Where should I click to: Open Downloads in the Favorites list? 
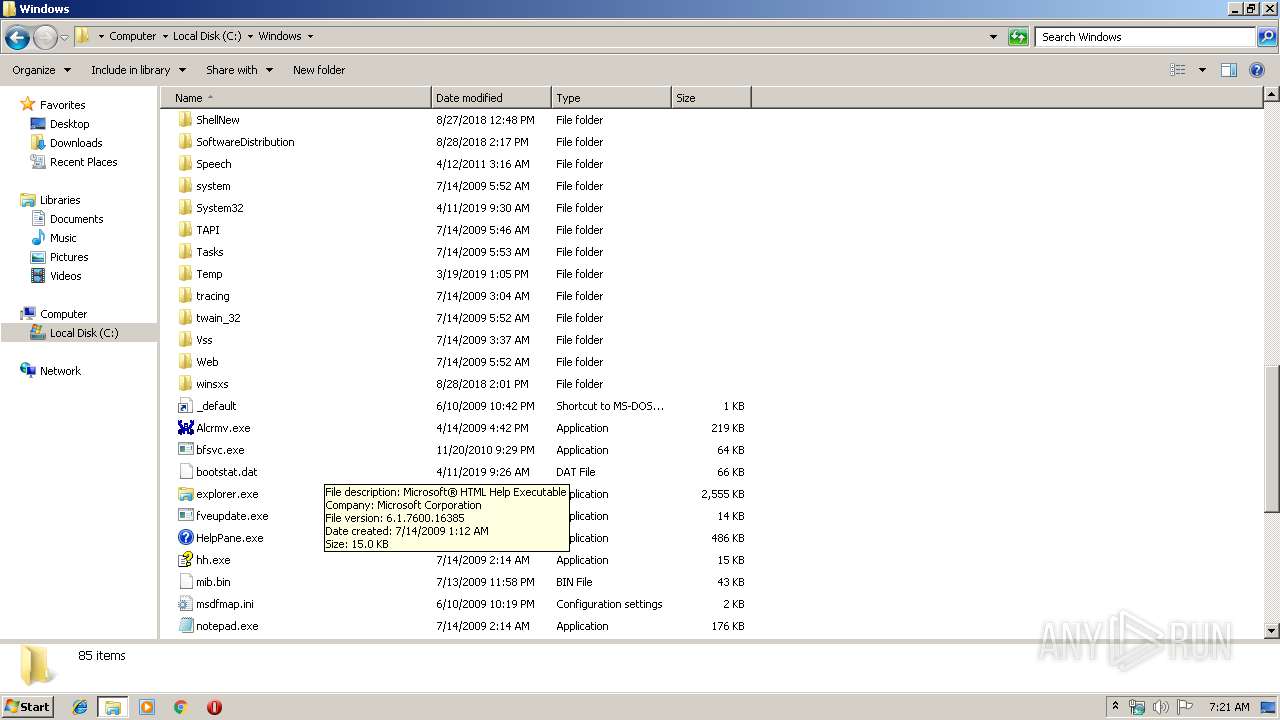[x=76, y=143]
